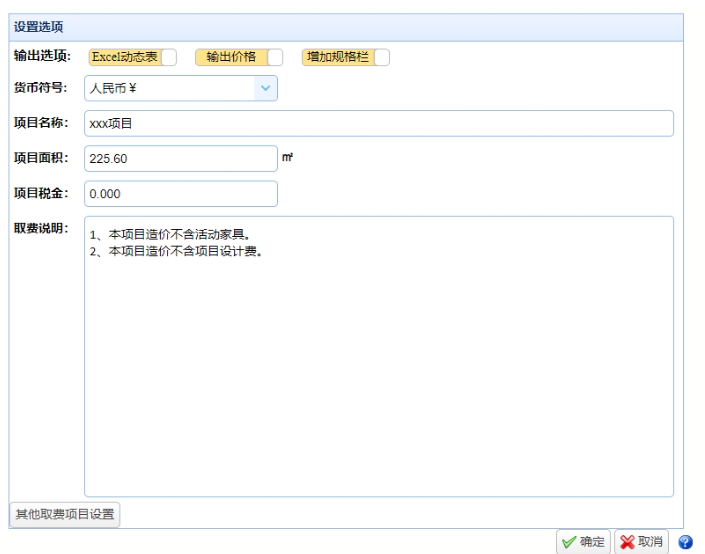Turn on the 增加规格栏 switch

(381, 57)
